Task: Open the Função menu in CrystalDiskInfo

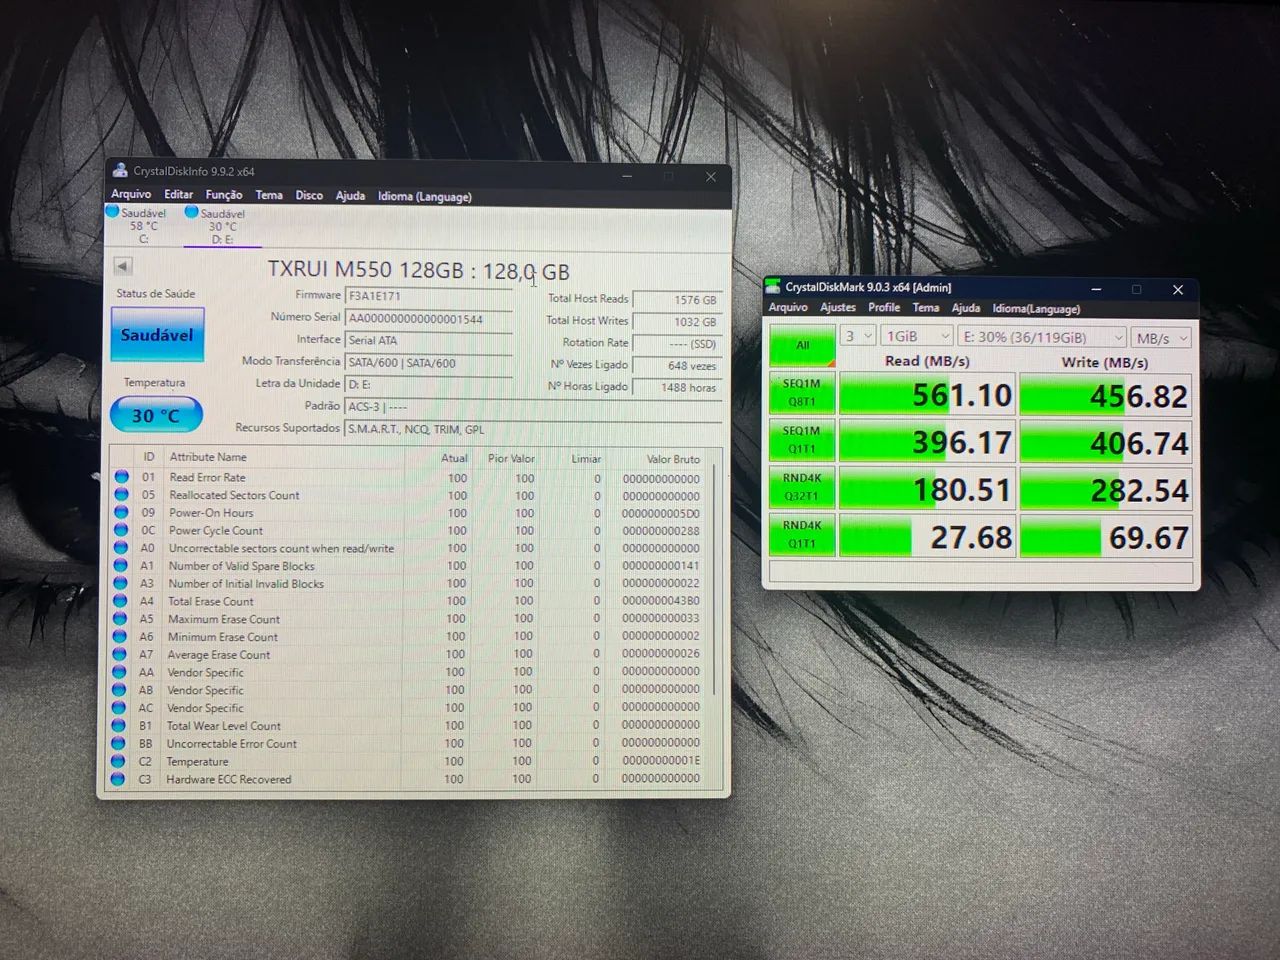Action: 224,195
